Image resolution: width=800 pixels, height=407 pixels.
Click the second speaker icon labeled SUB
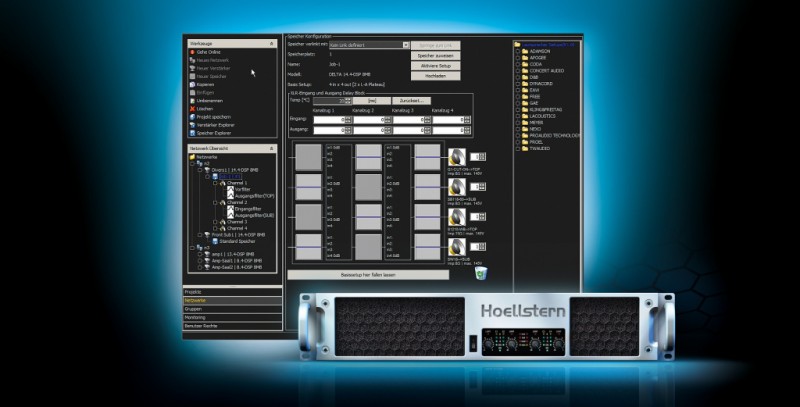pyautogui.click(x=457, y=187)
